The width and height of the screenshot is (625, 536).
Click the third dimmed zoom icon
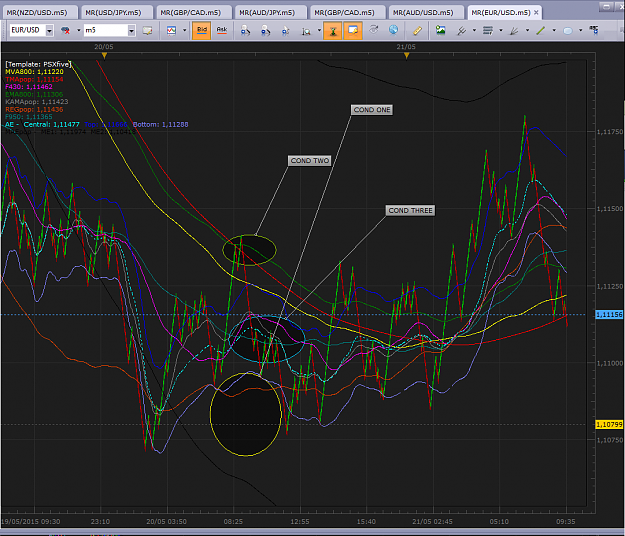(285, 31)
